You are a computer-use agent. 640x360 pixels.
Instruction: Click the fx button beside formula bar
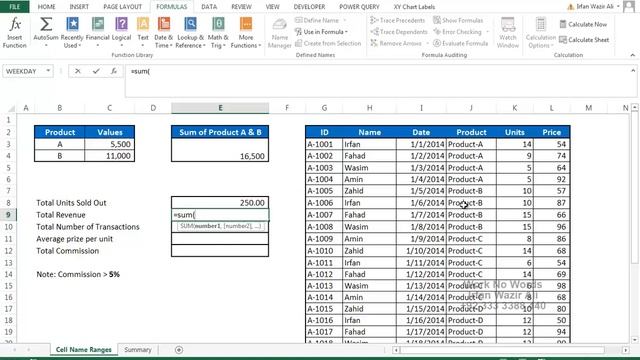(x=114, y=71)
